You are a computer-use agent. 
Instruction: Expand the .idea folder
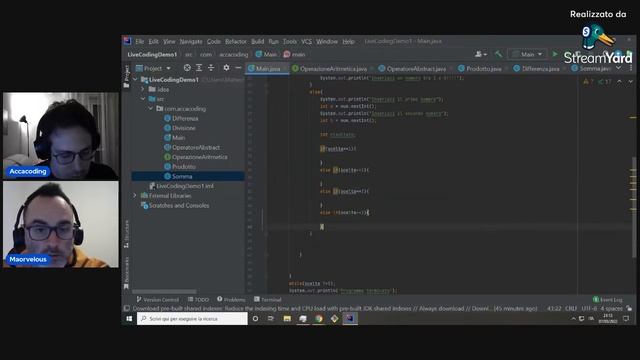(143, 89)
